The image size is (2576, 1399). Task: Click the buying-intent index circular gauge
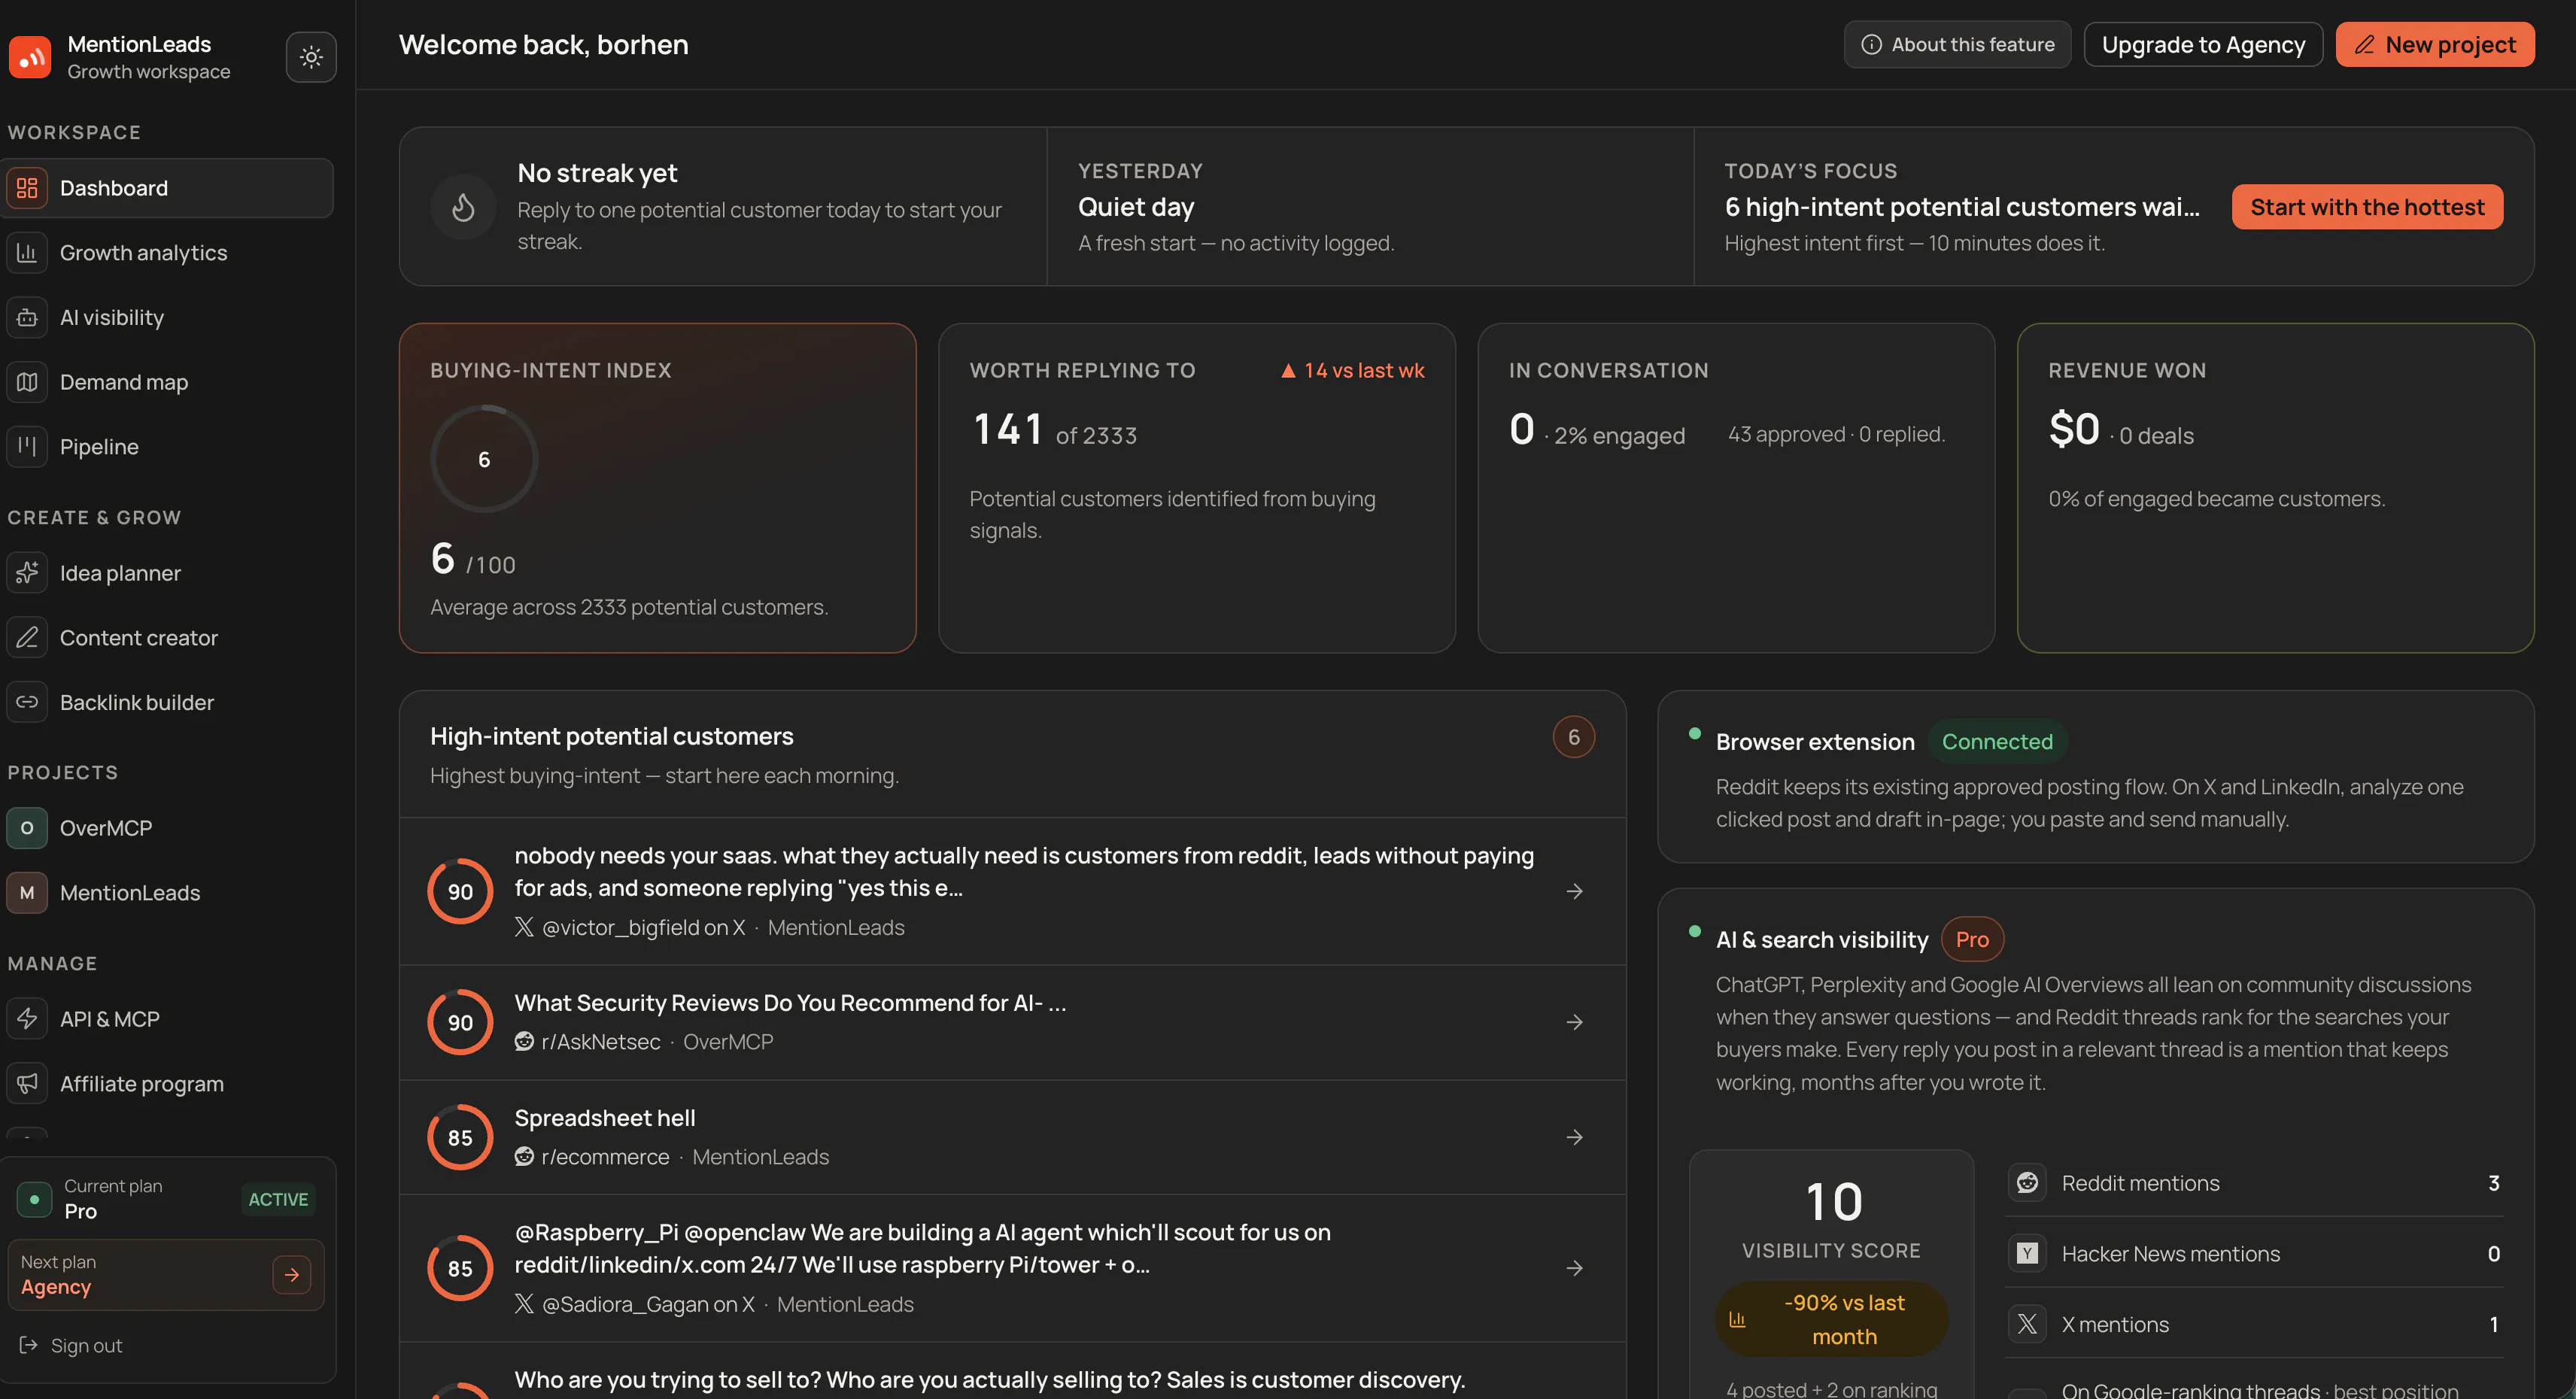coord(484,459)
